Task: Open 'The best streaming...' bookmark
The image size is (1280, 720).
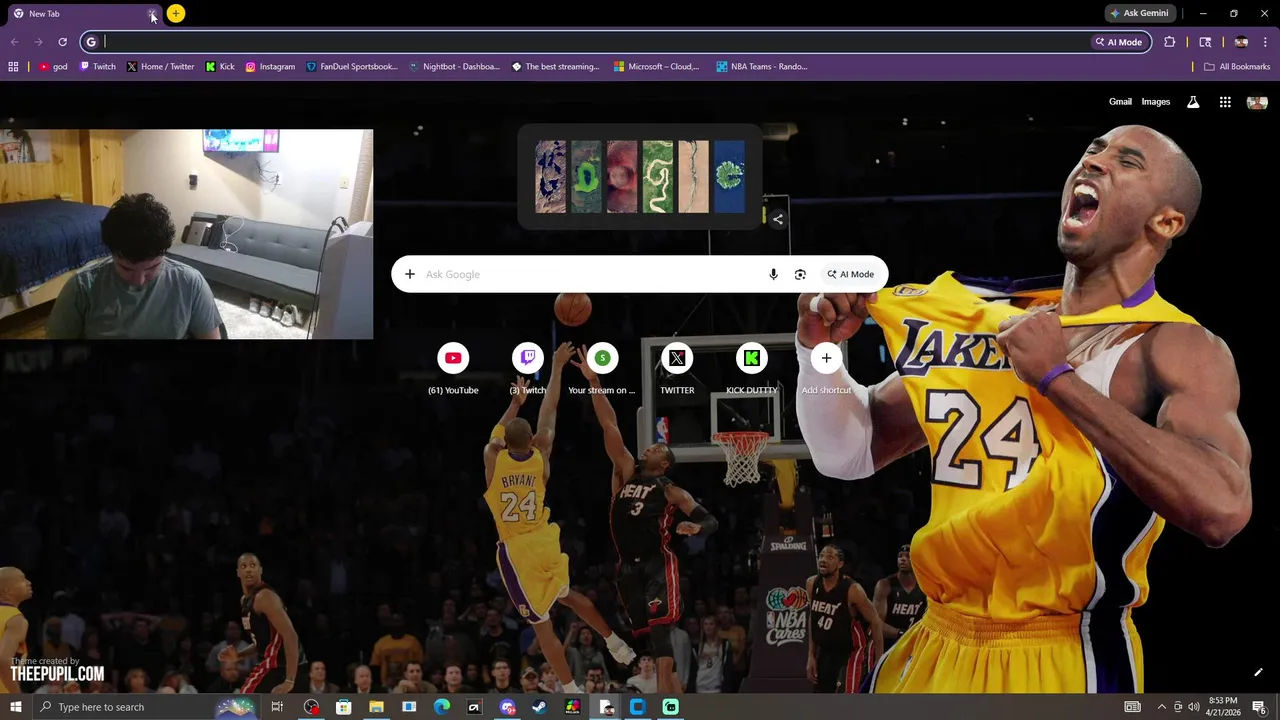Action: [556, 67]
